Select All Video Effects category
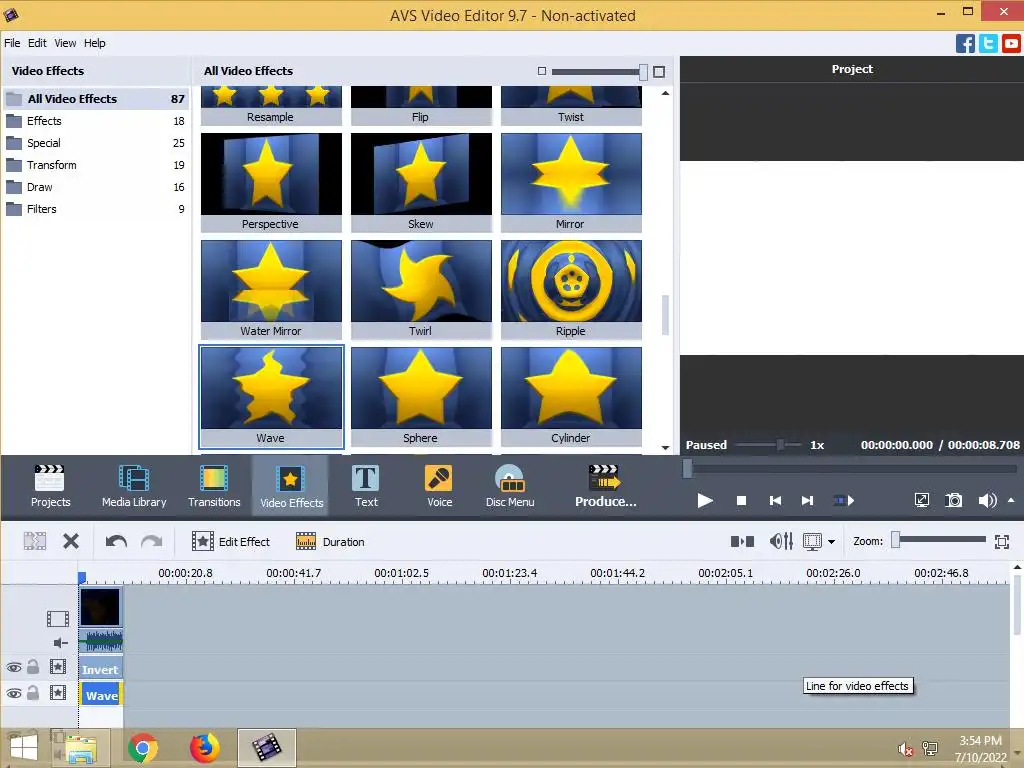1024x768 pixels. (96, 99)
